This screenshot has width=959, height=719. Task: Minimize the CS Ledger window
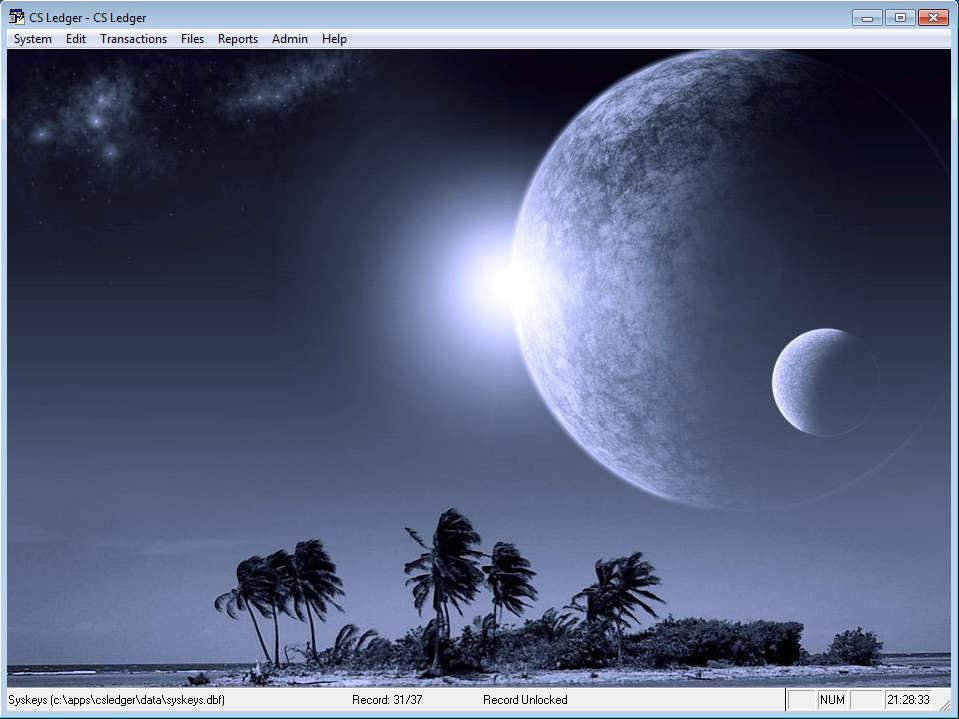[867, 18]
